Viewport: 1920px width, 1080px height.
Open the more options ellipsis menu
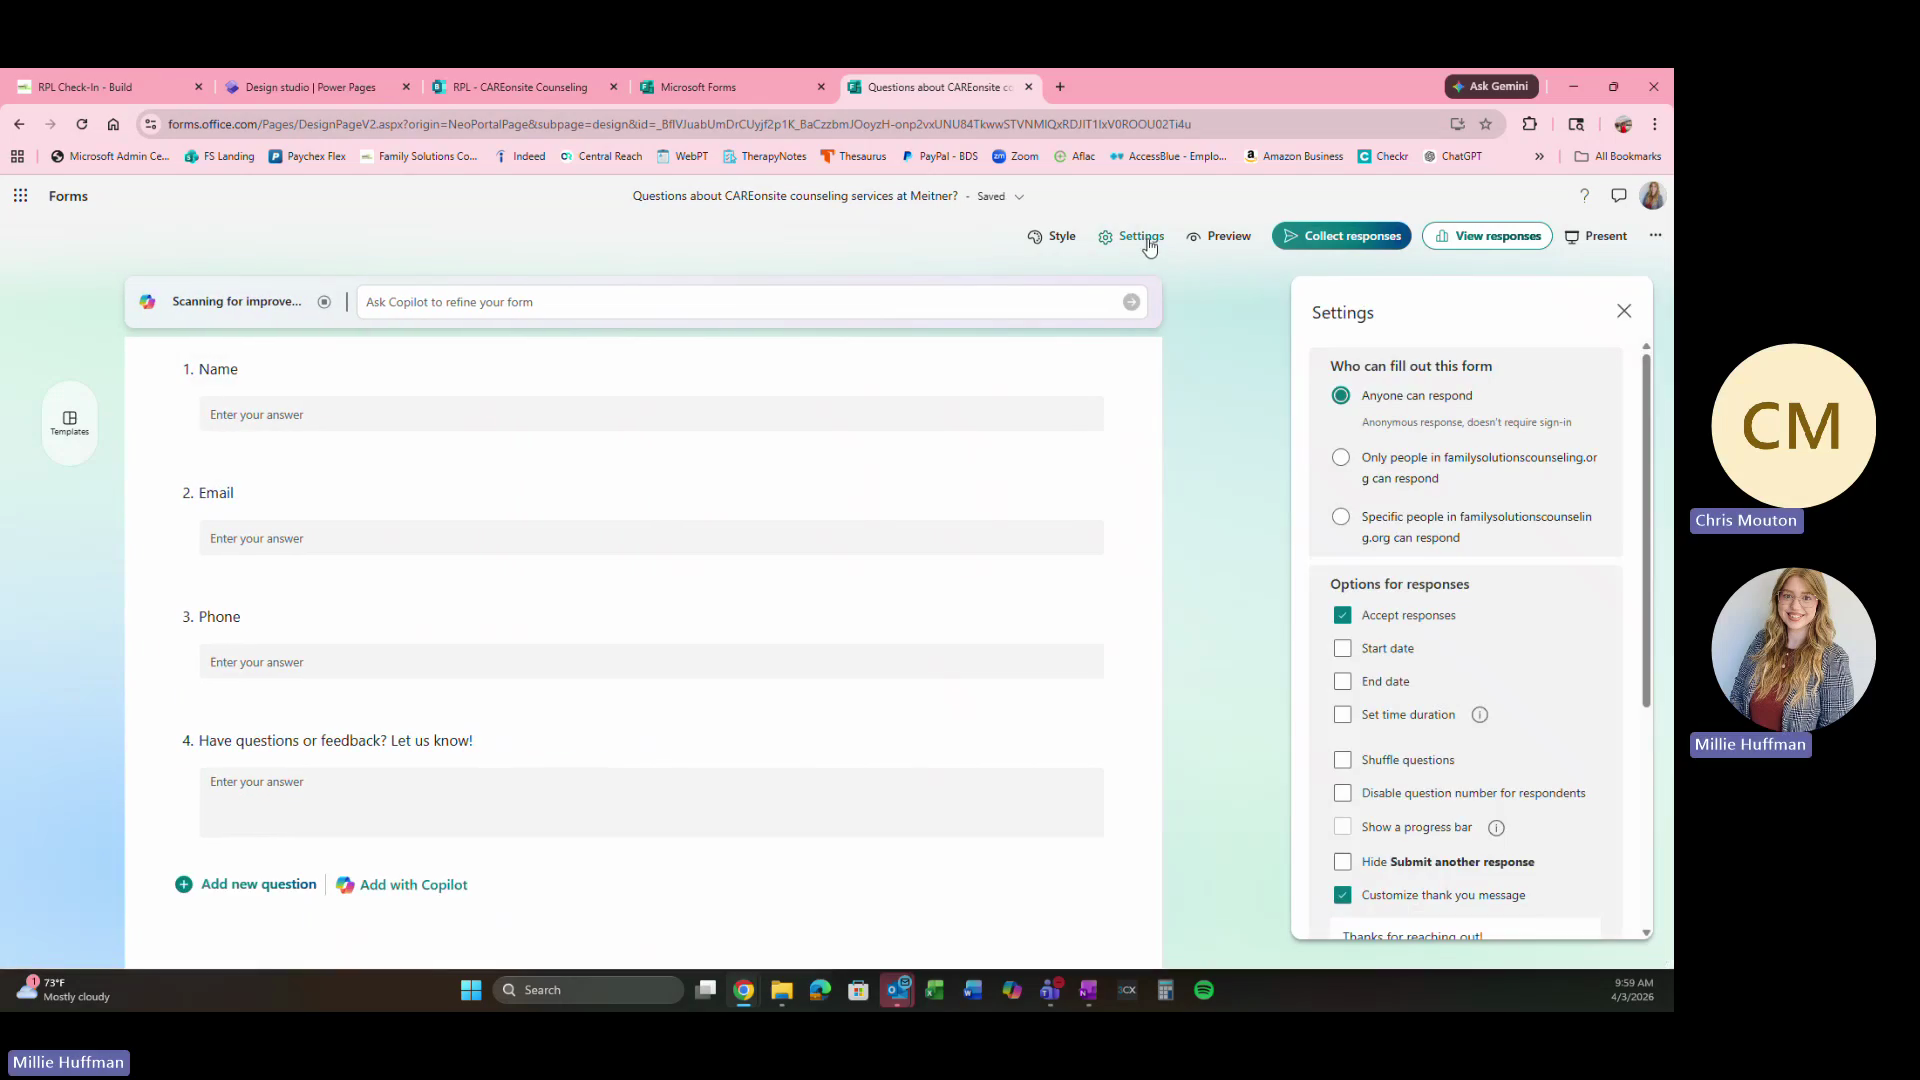coord(1655,236)
